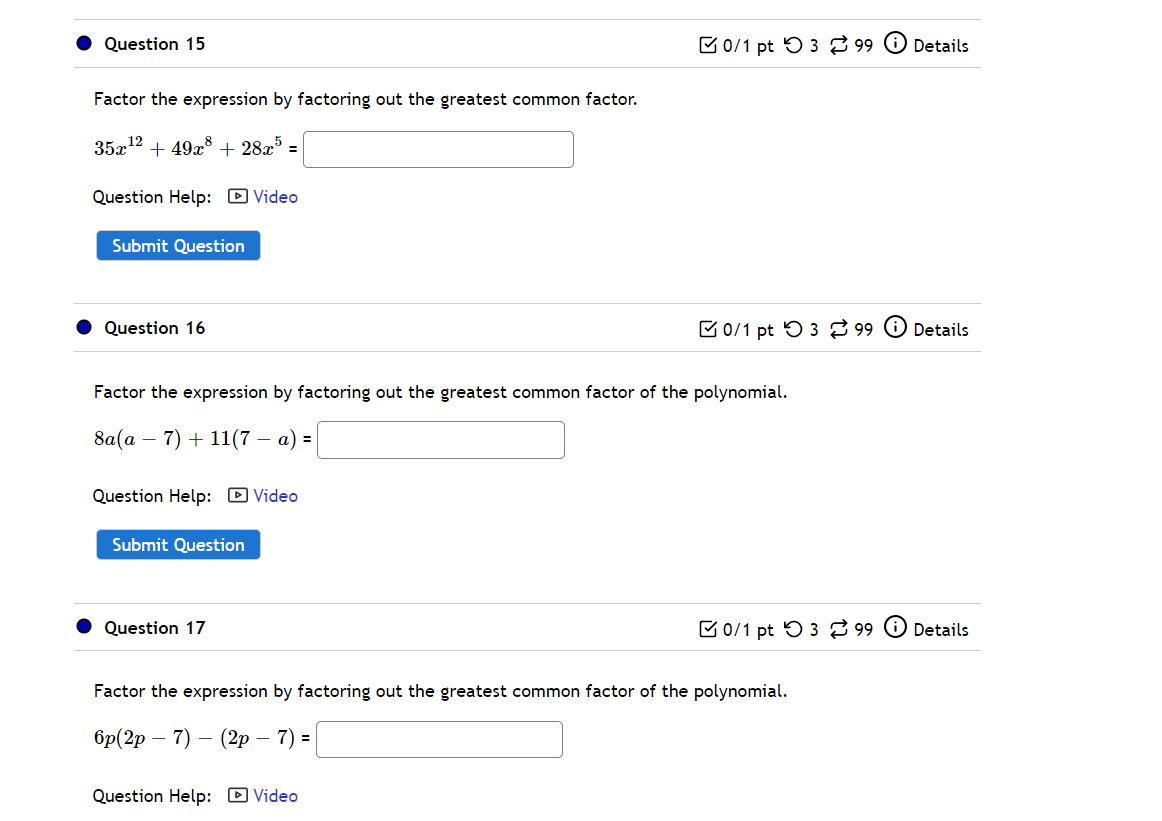This screenshot has width=1162, height=821.
Task: Click the Video play icon for Question 17
Action: pos(236,796)
